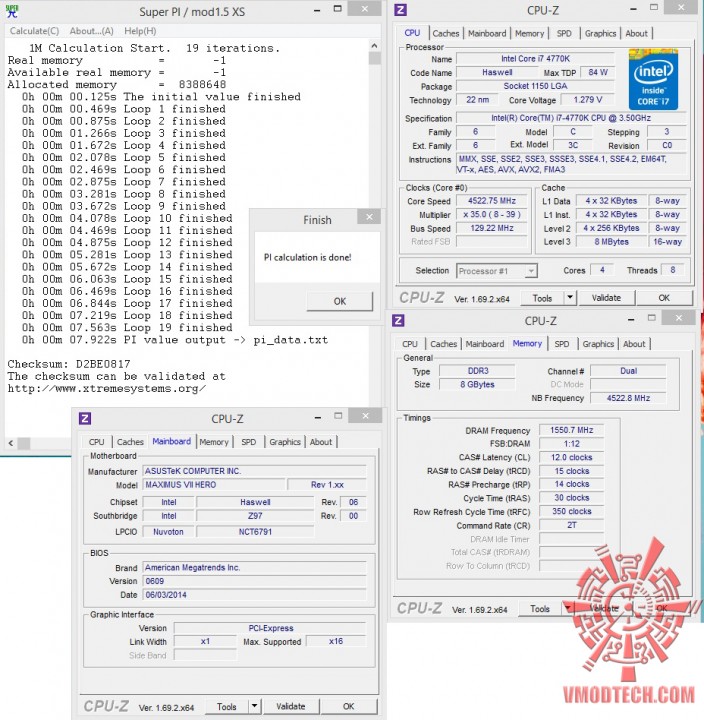Switch to About tab in top CPU-Z window

pyautogui.click(x=636, y=33)
